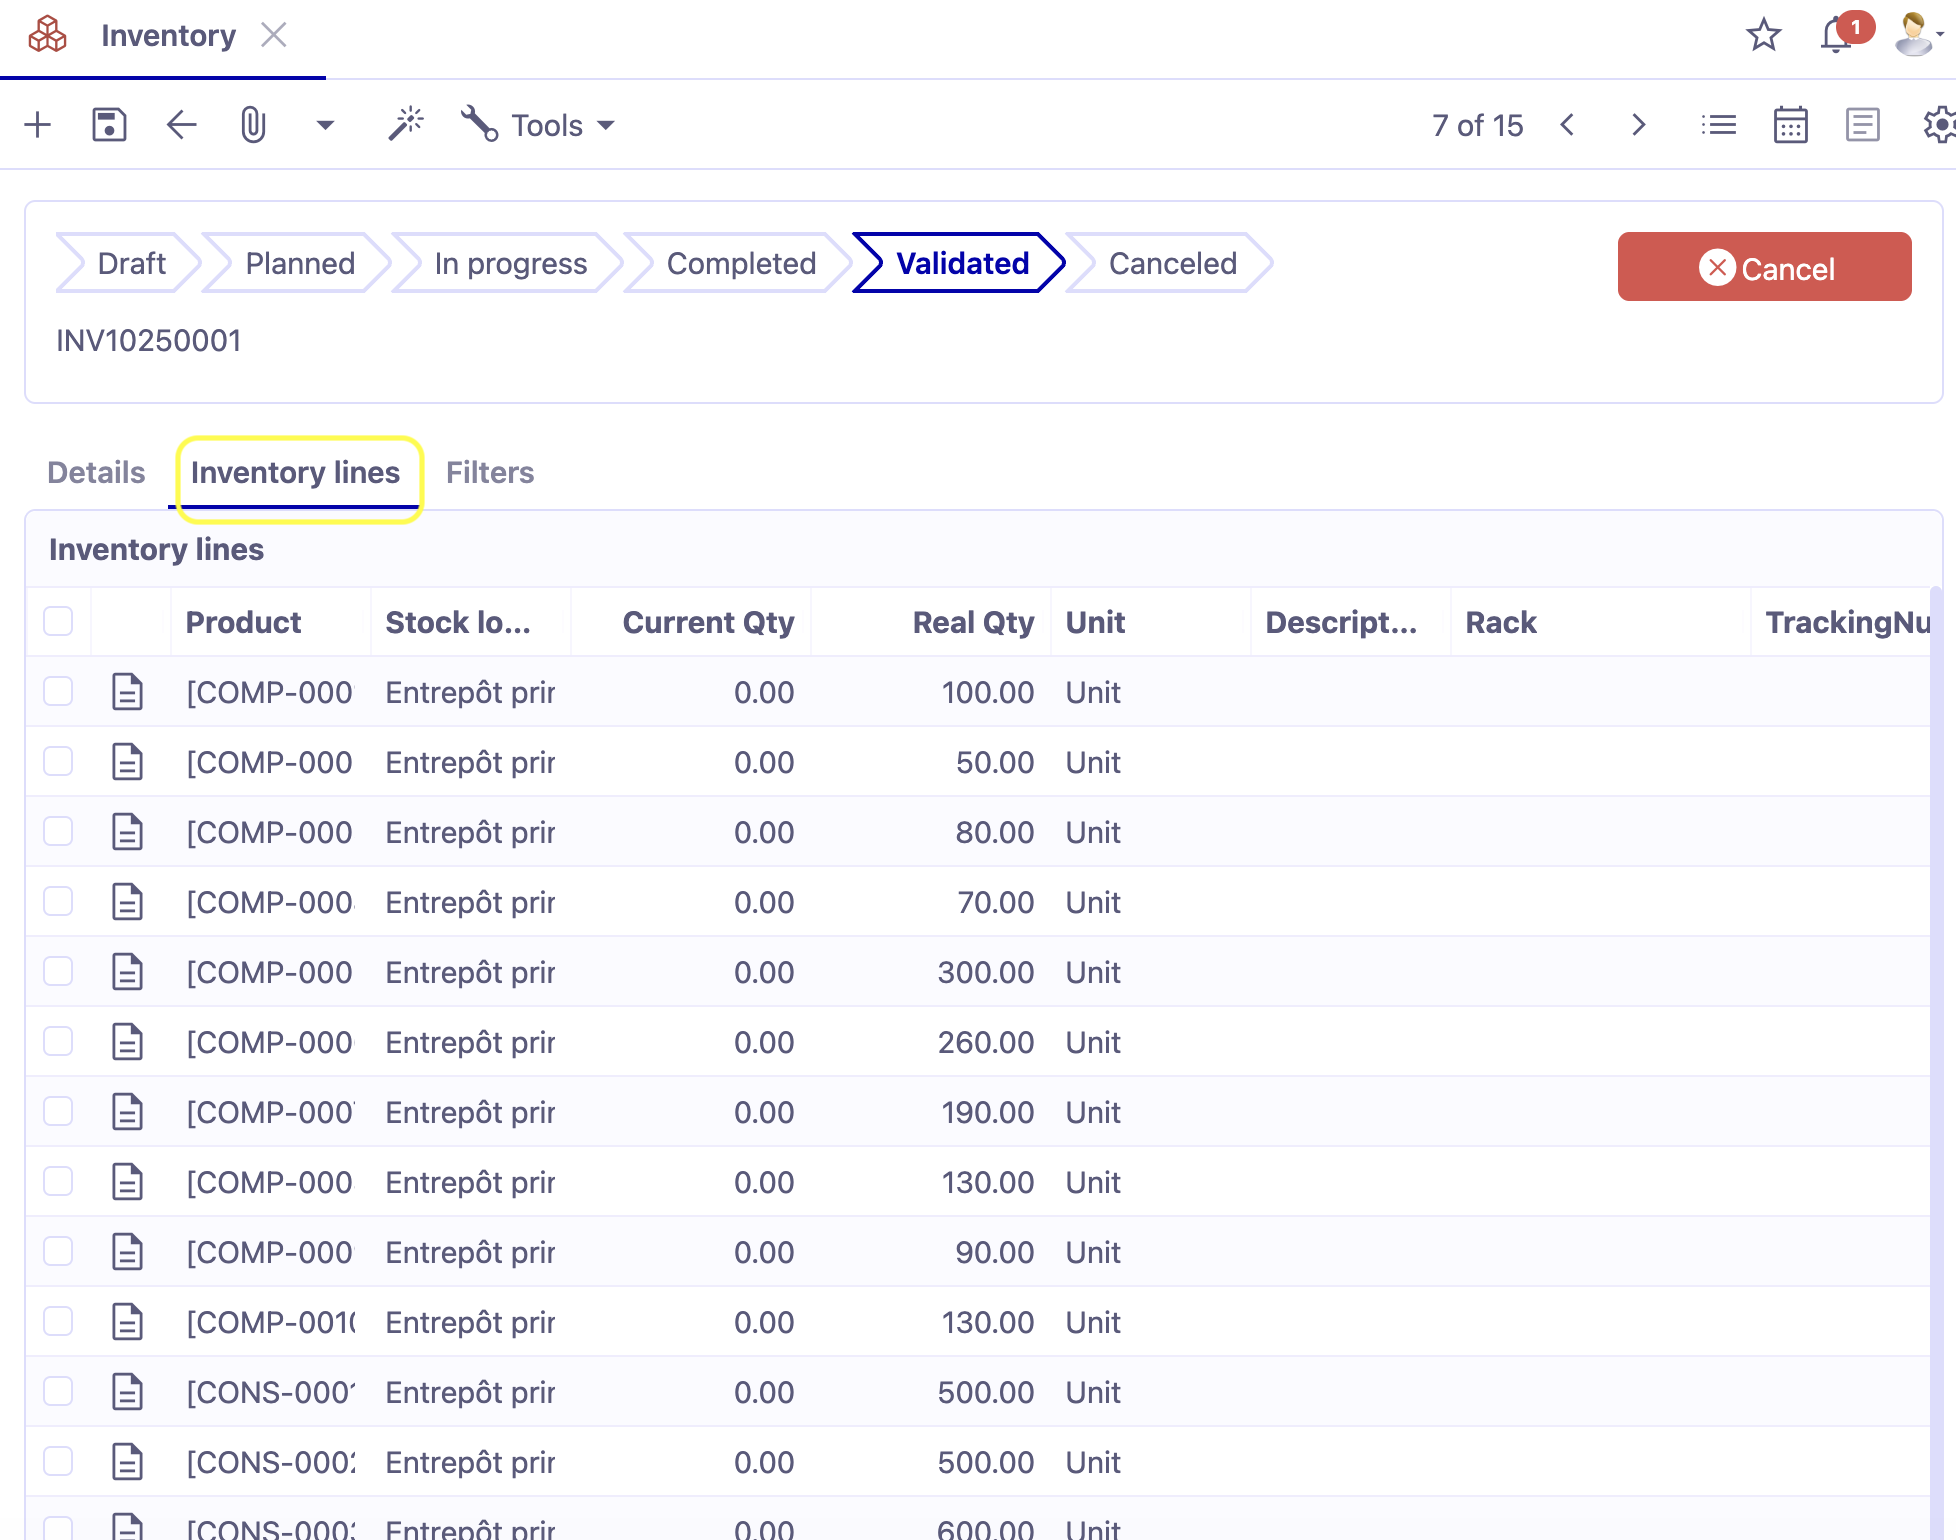1956x1540 pixels.
Task: Open attachments via the paperclip icon
Action: tap(253, 125)
